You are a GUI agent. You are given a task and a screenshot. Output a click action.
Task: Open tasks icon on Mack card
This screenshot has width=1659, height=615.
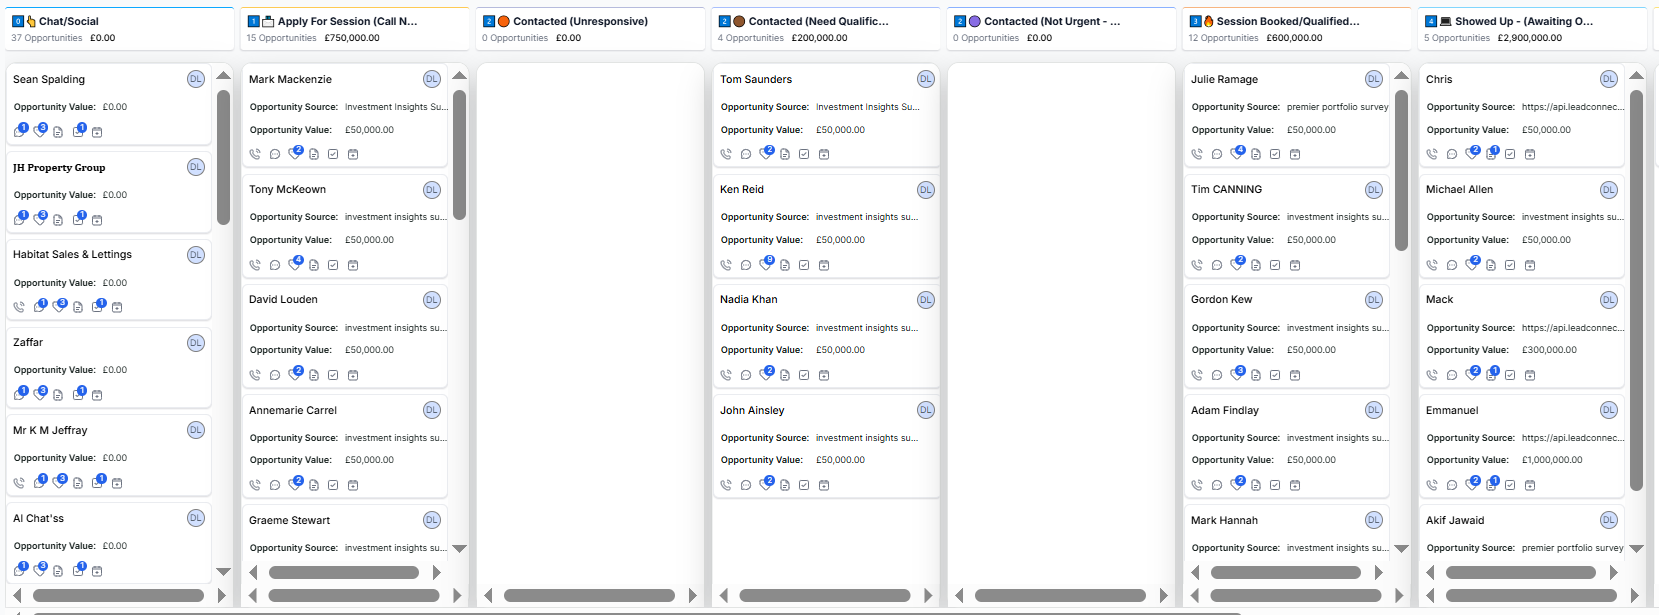coord(1510,375)
